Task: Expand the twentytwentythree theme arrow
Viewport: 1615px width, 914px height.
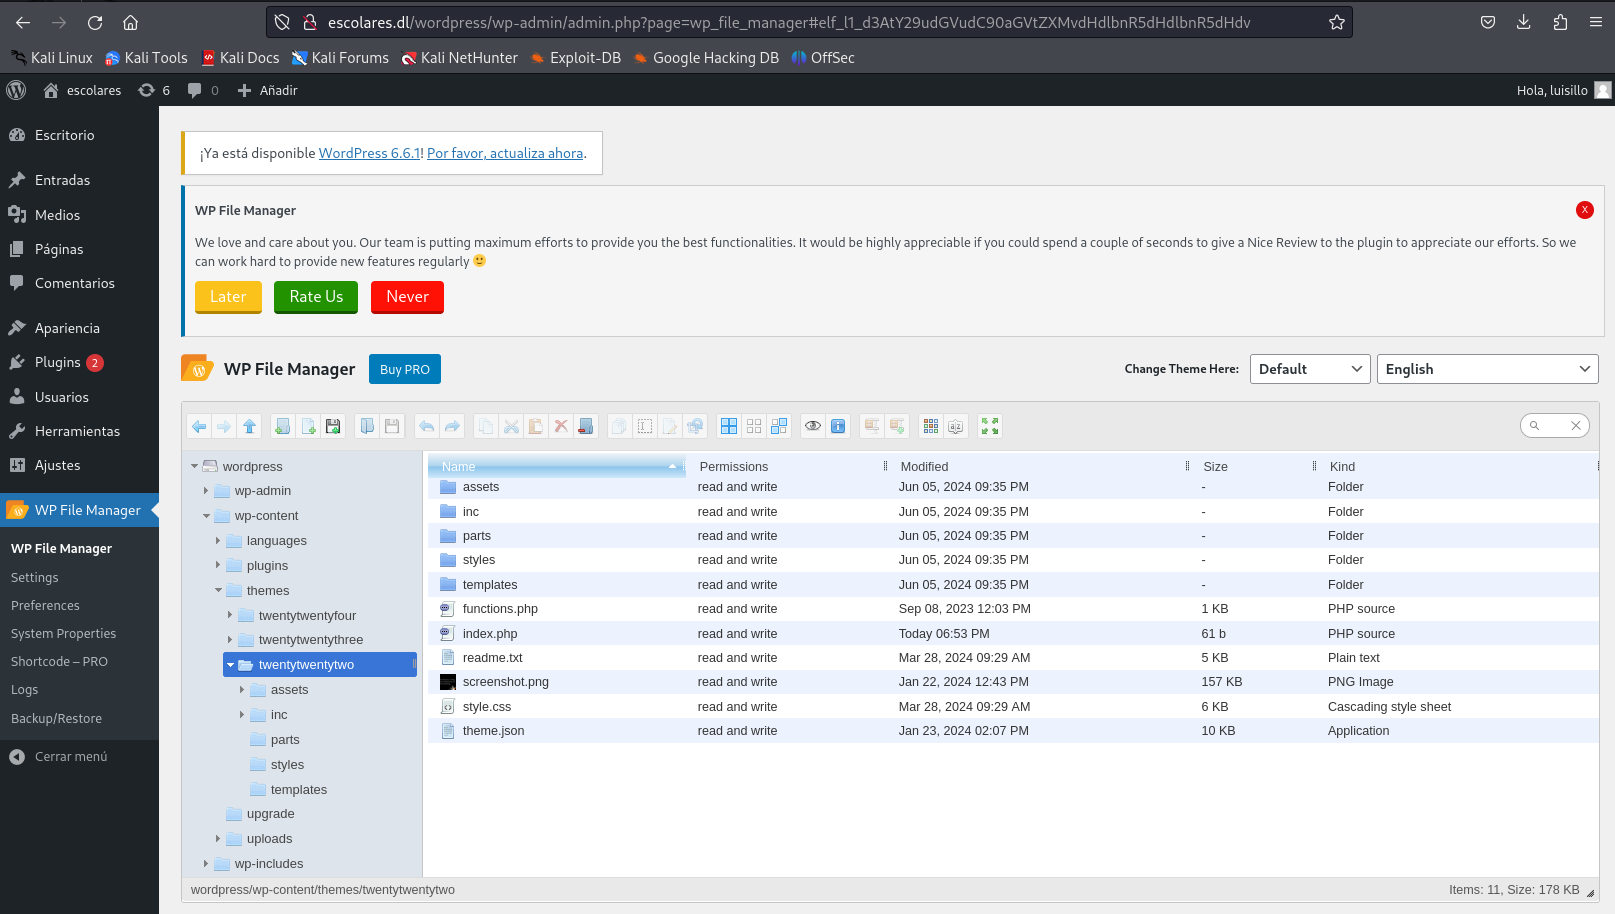Action: [230, 640]
